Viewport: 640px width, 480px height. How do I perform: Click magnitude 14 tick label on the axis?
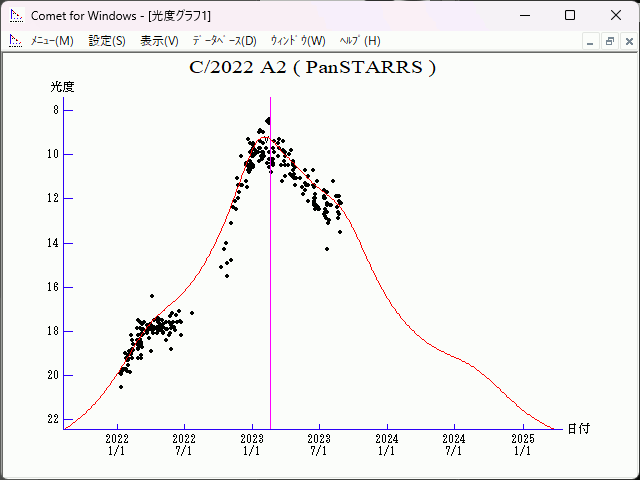[x=53, y=243]
